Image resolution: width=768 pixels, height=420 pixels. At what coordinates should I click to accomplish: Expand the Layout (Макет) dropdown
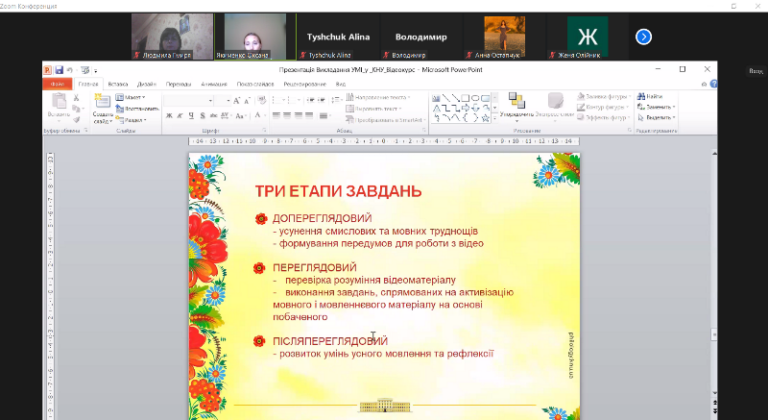click(x=133, y=97)
